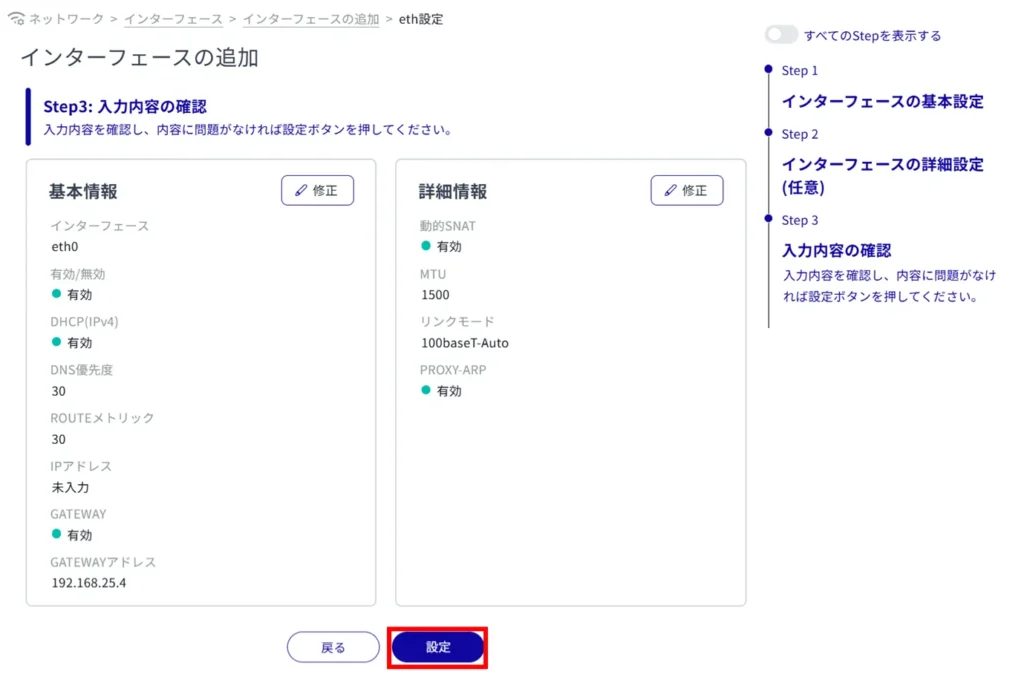This screenshot has width=1024, height=686.
Task: Click the Step 2 dot marker
Action: [768, 133]
